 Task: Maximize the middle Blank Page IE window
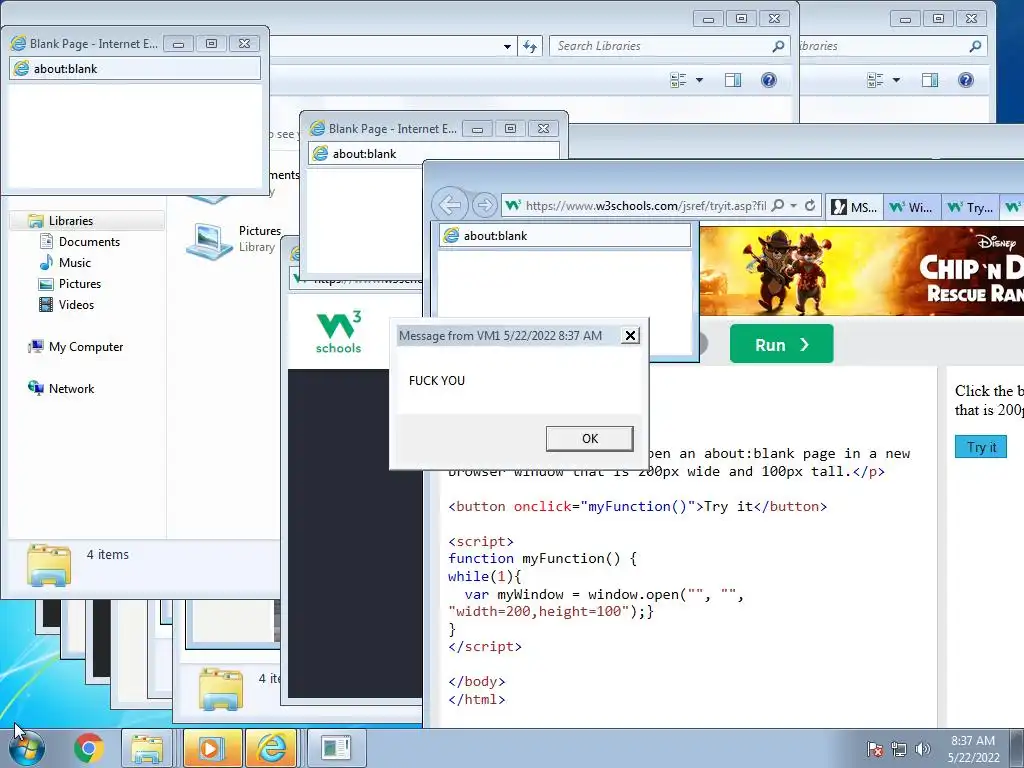[511, 129]
